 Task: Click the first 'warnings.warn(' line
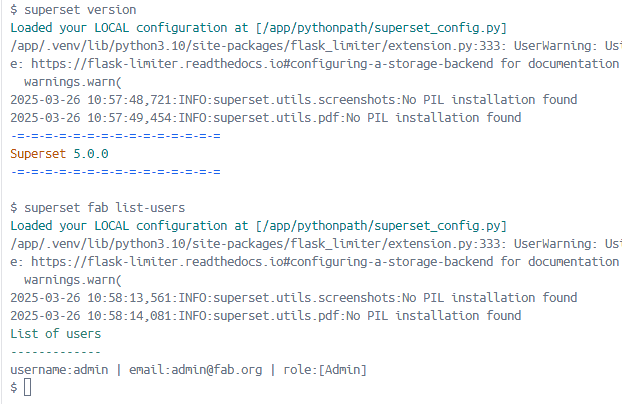[73, 82]
